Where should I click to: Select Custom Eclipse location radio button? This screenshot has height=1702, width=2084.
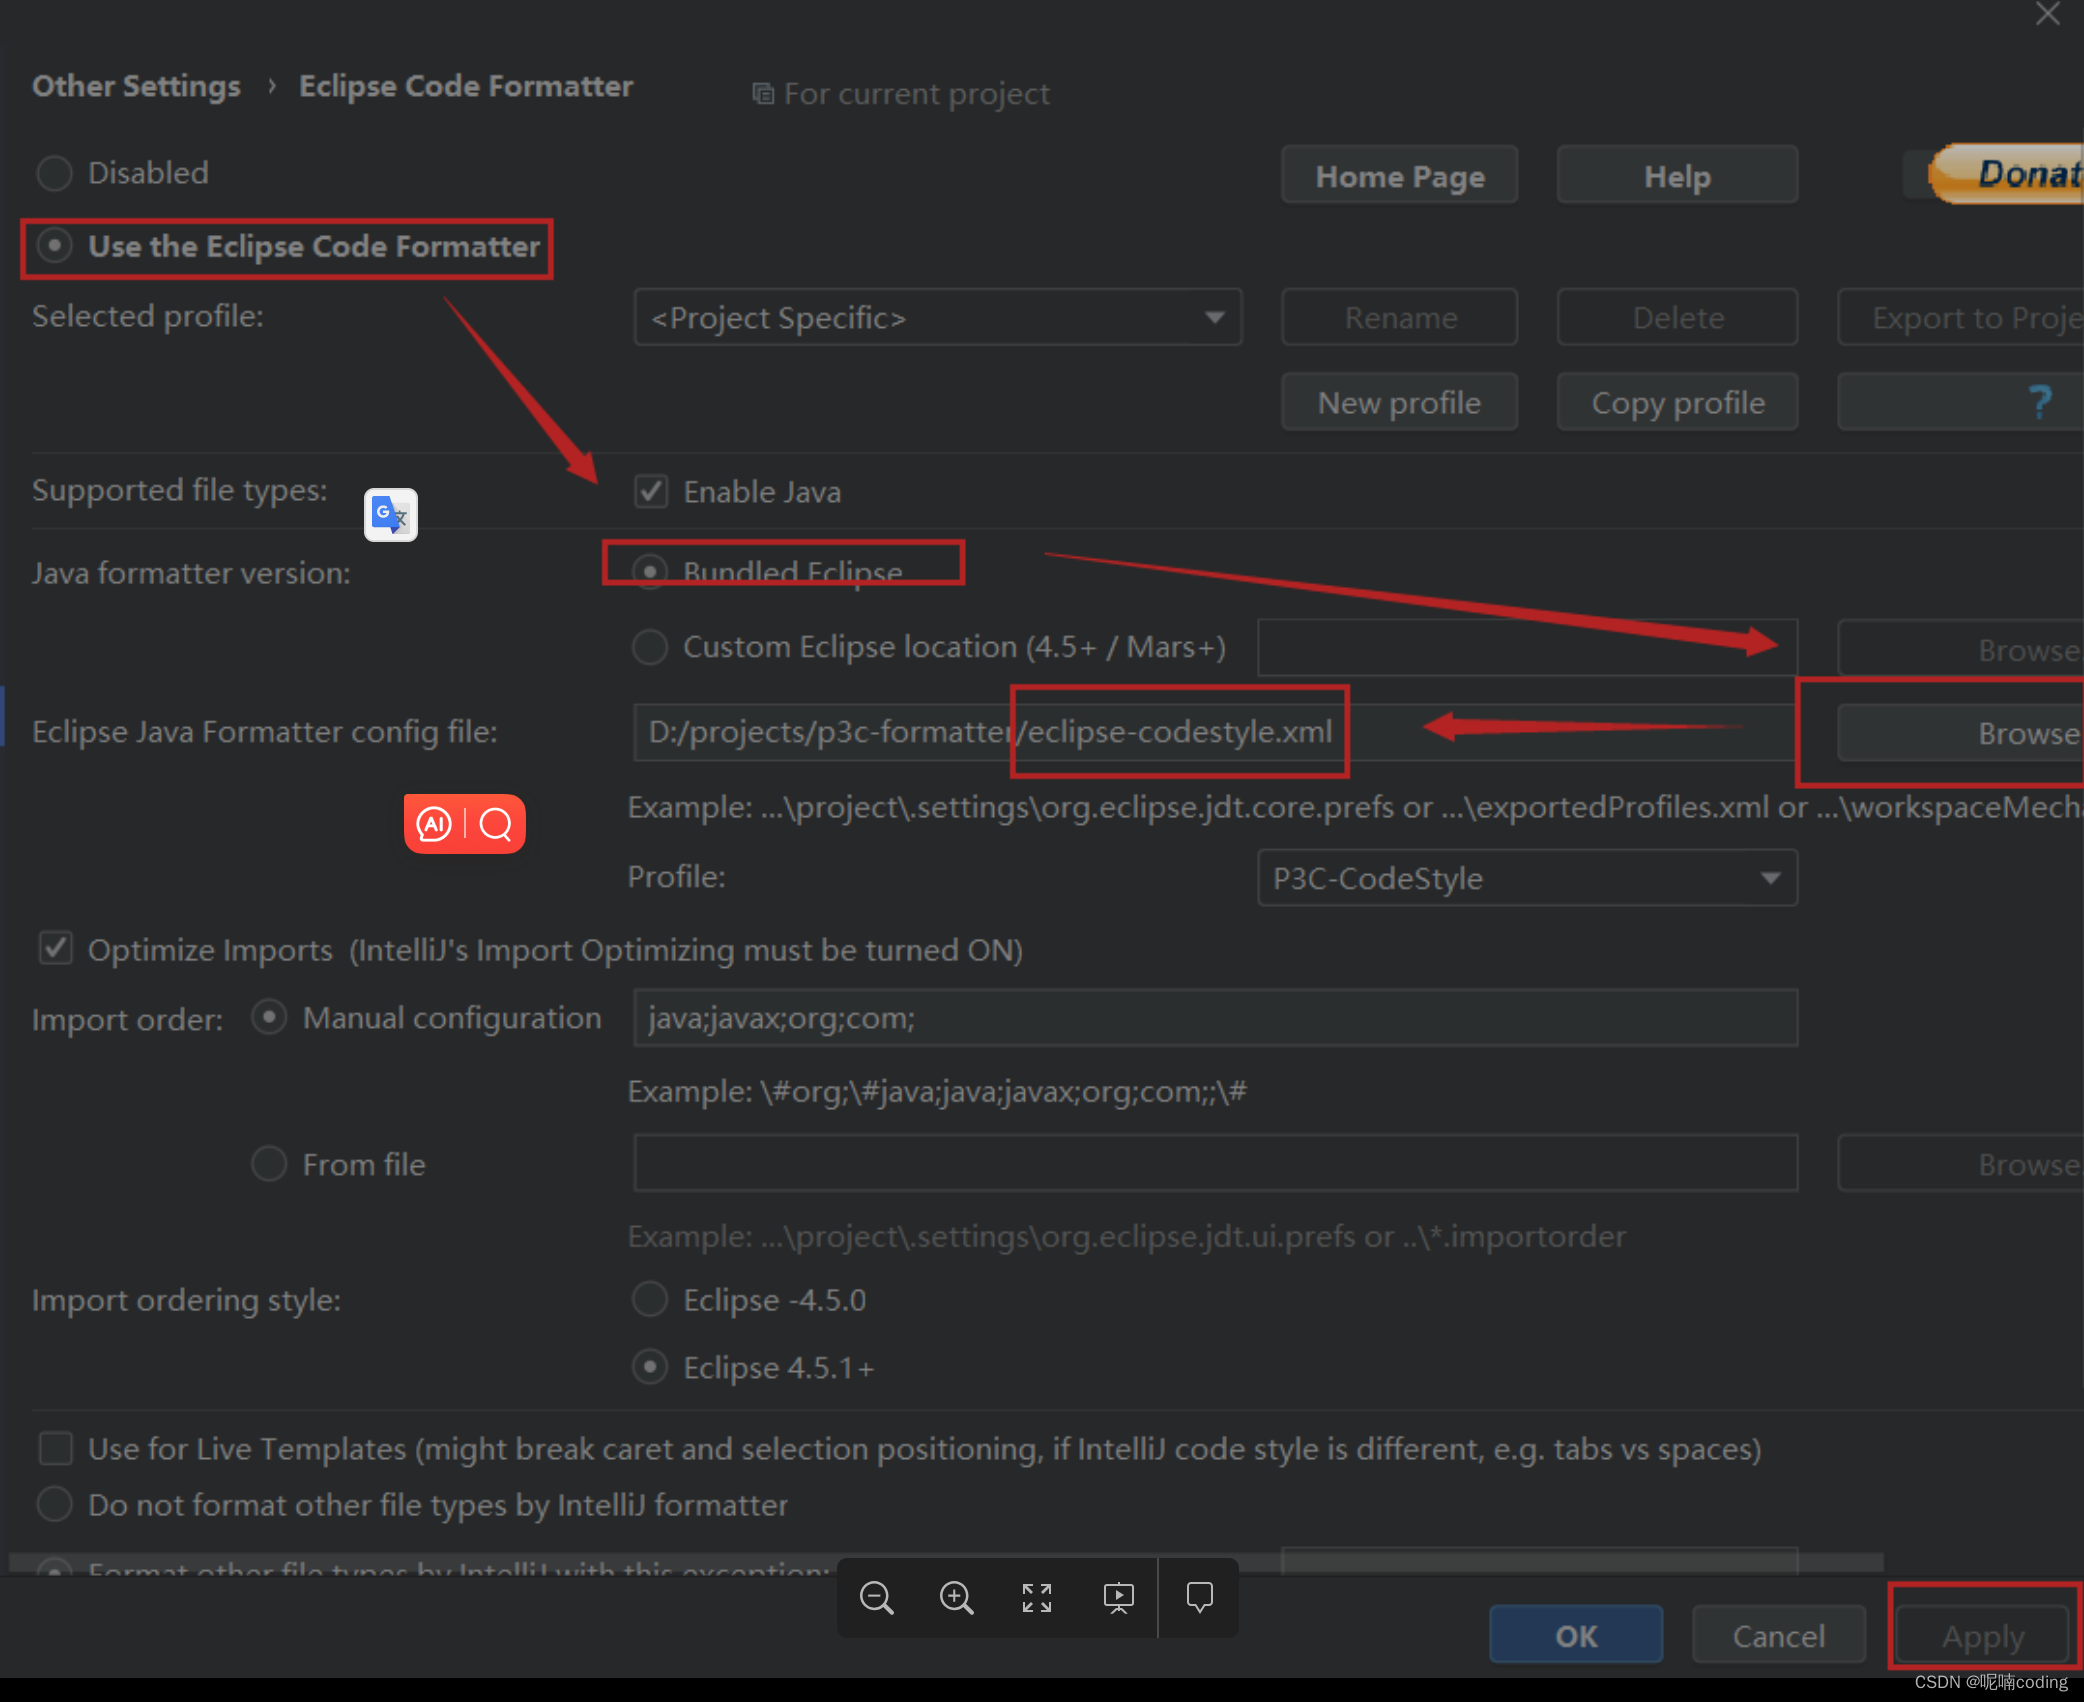pos(650,647)
